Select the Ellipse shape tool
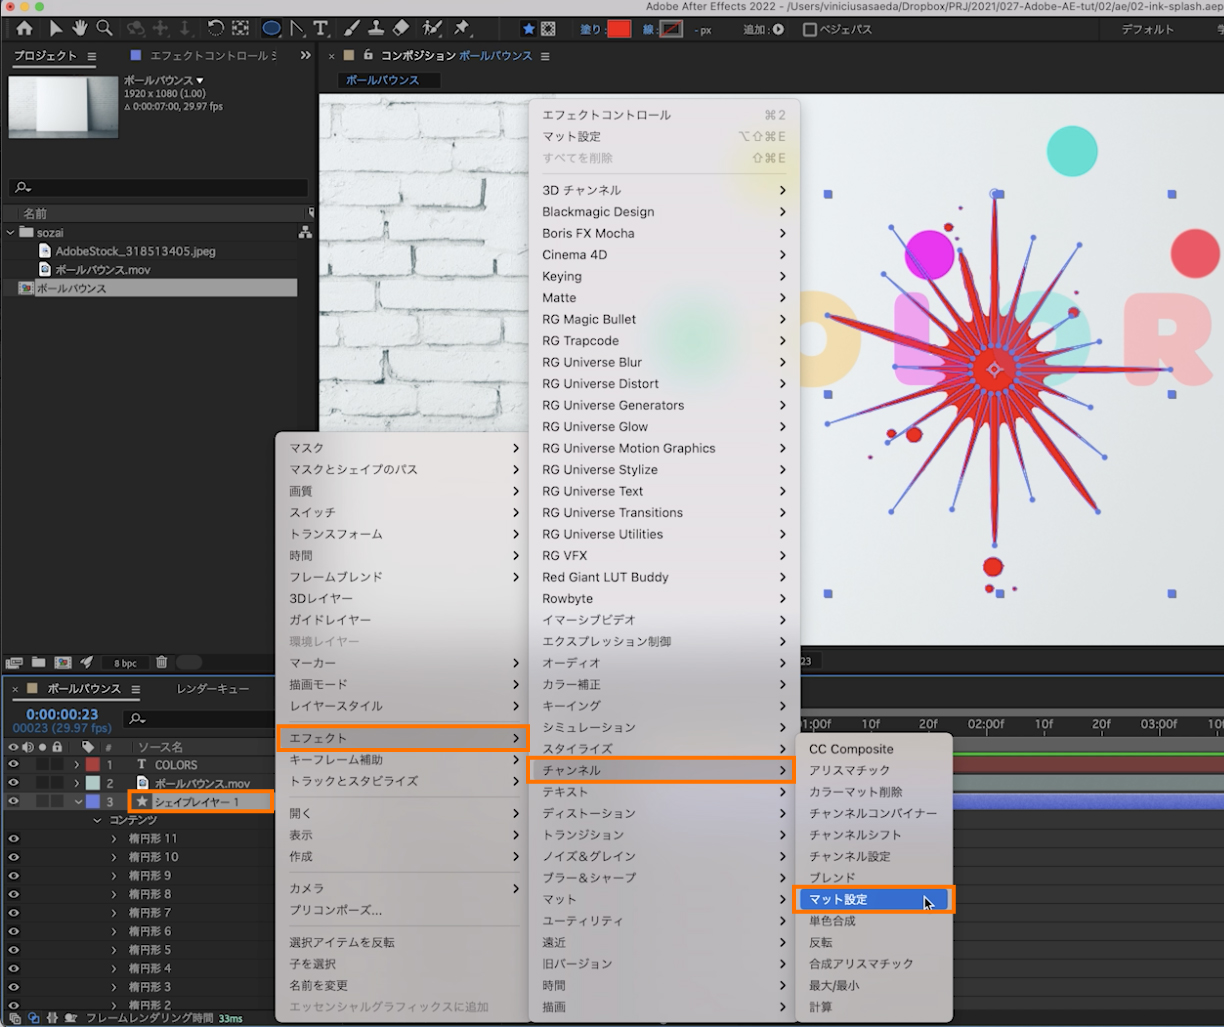 pyautogui.click(x=271, y=29)
